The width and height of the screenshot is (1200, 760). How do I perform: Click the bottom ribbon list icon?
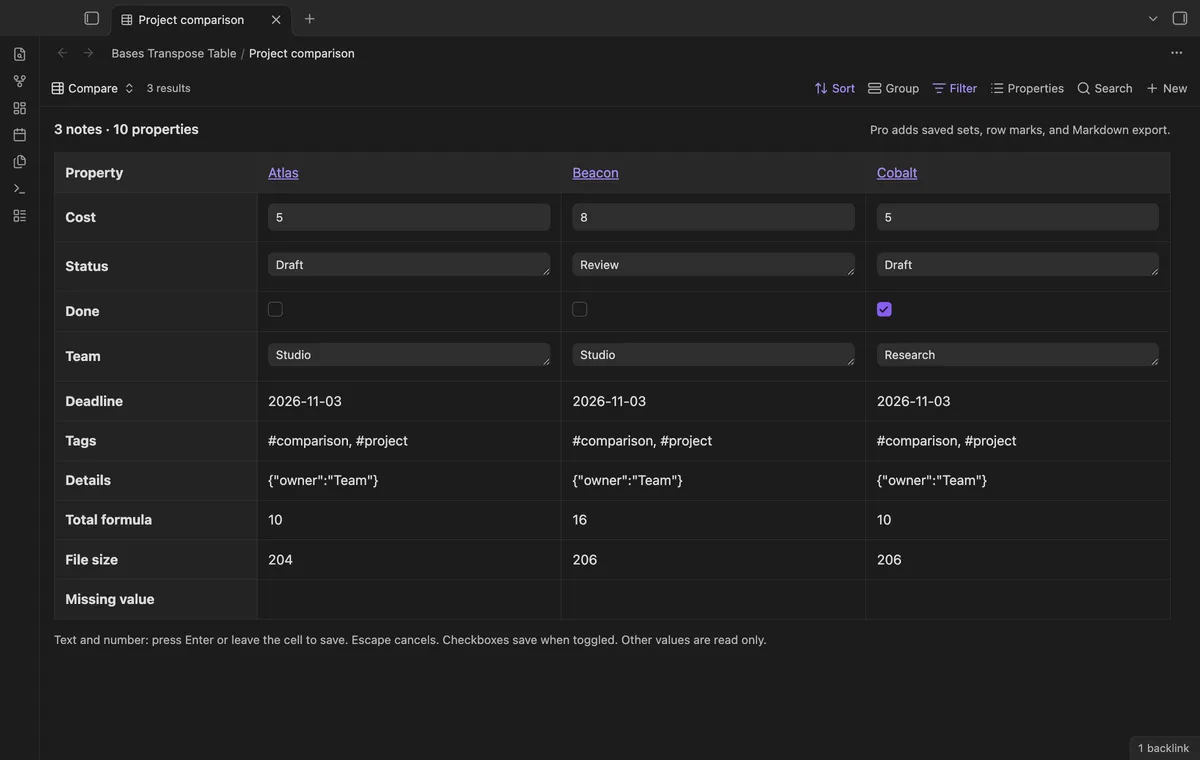pyautogui.click(x=19, y=216)
